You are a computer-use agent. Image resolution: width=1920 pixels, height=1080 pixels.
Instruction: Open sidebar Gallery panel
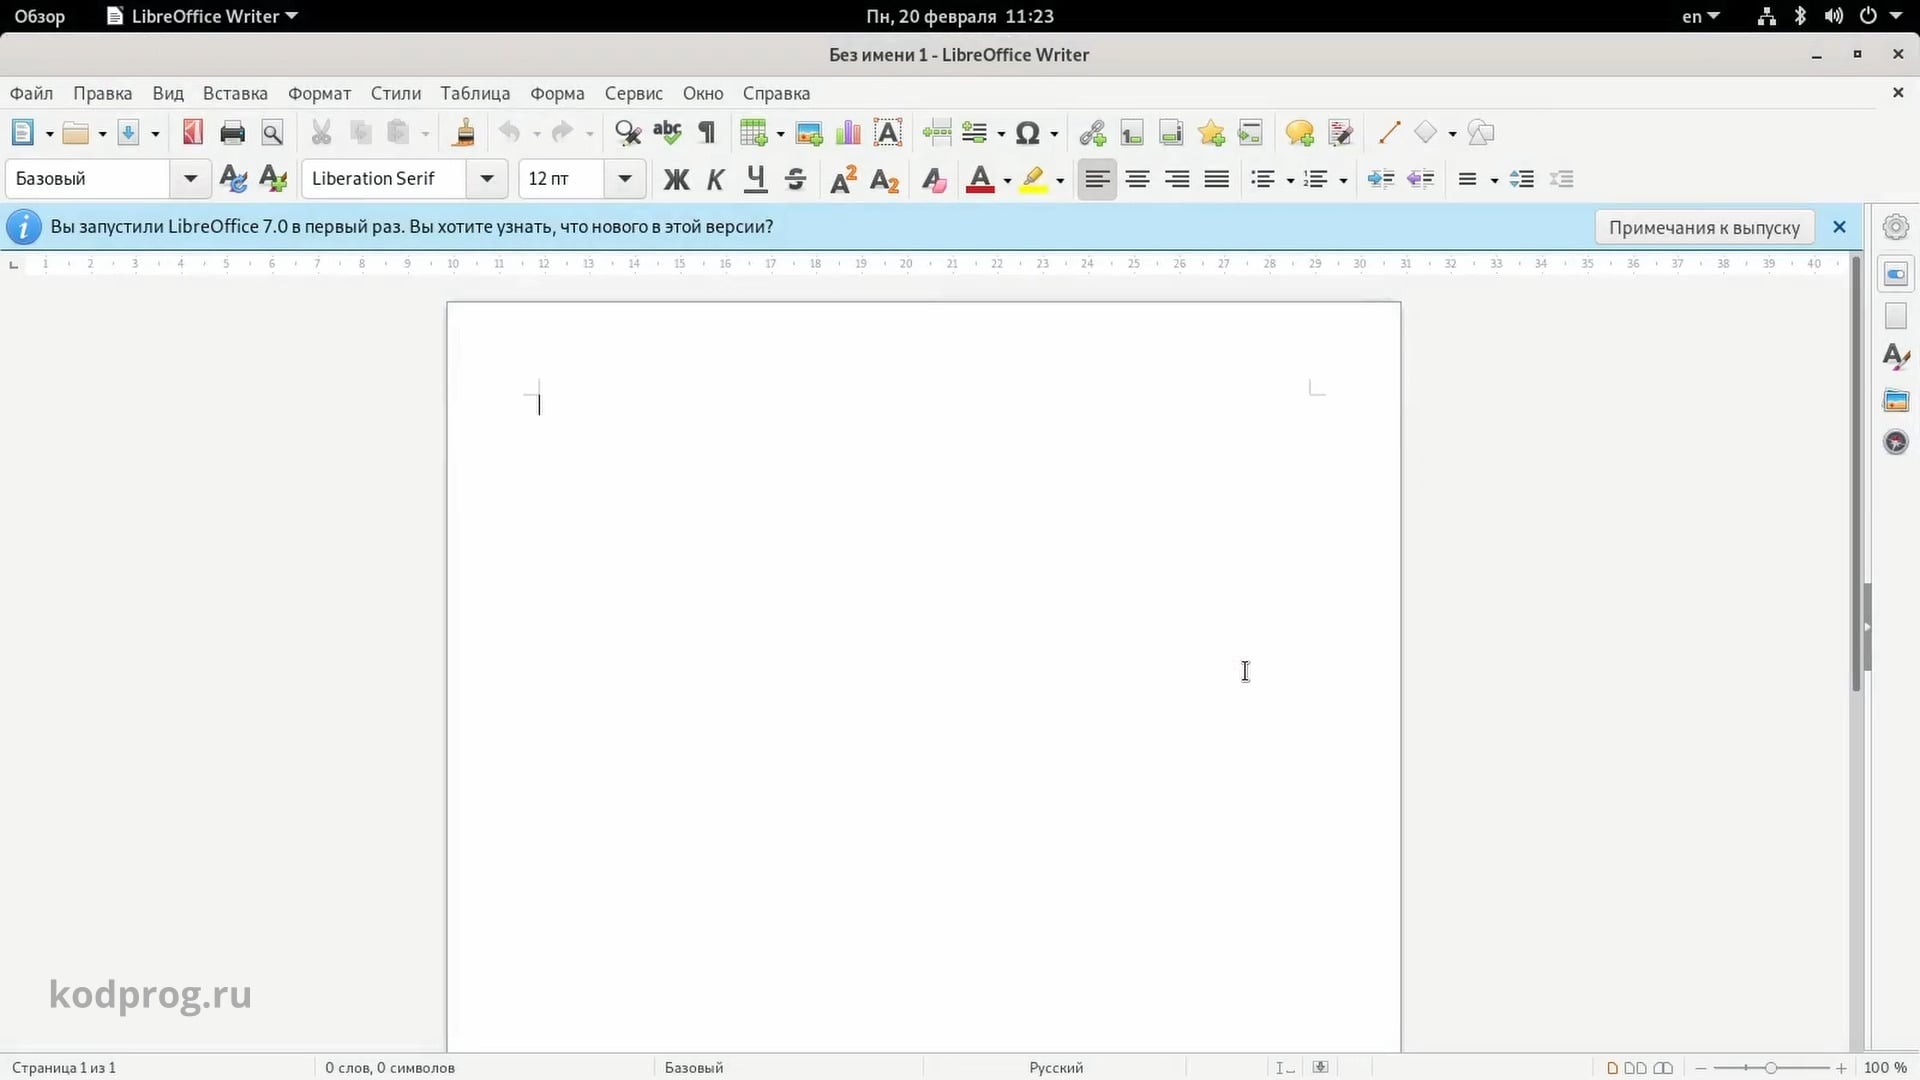tap(1896, 401)
